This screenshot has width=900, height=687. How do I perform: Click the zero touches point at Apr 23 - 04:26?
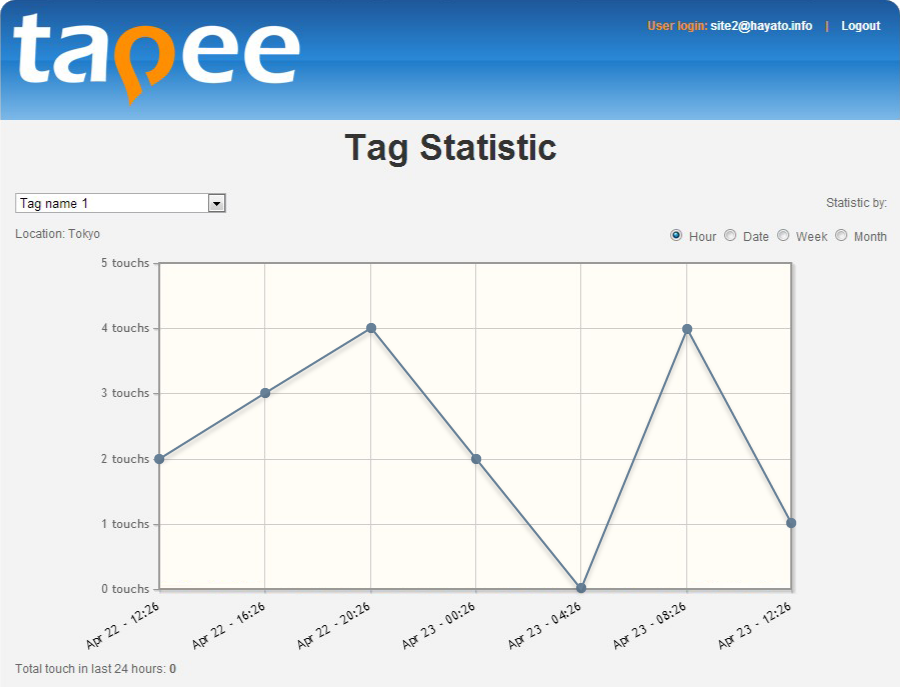pos(581,588)
